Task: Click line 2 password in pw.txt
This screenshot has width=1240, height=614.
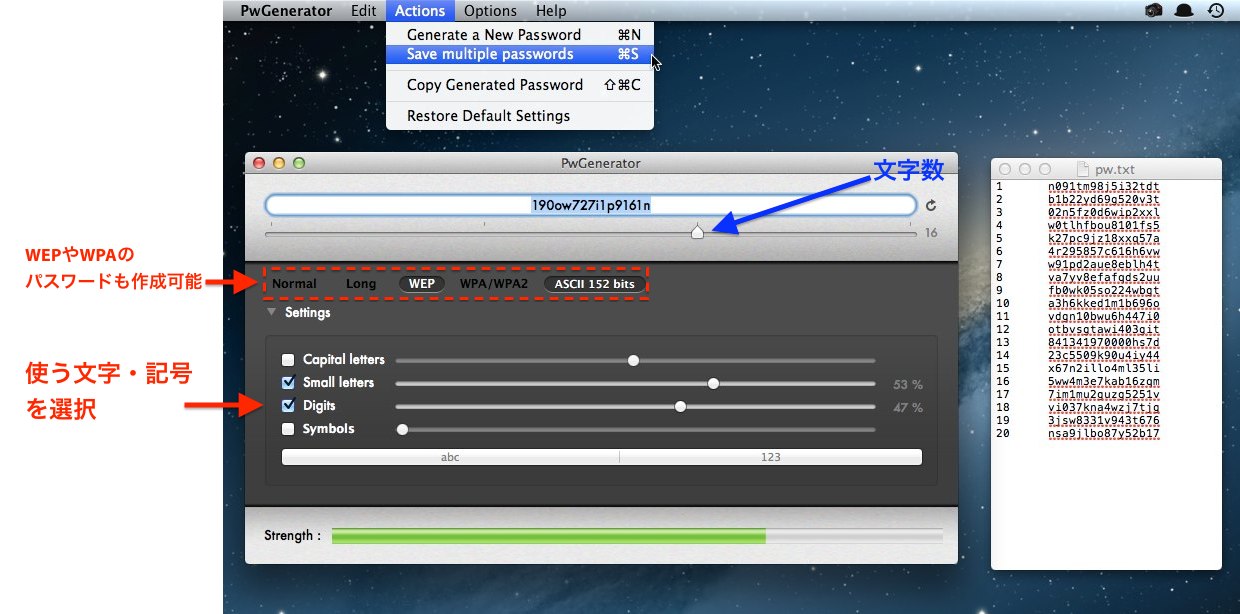Action: click(x=1104, y=200)
